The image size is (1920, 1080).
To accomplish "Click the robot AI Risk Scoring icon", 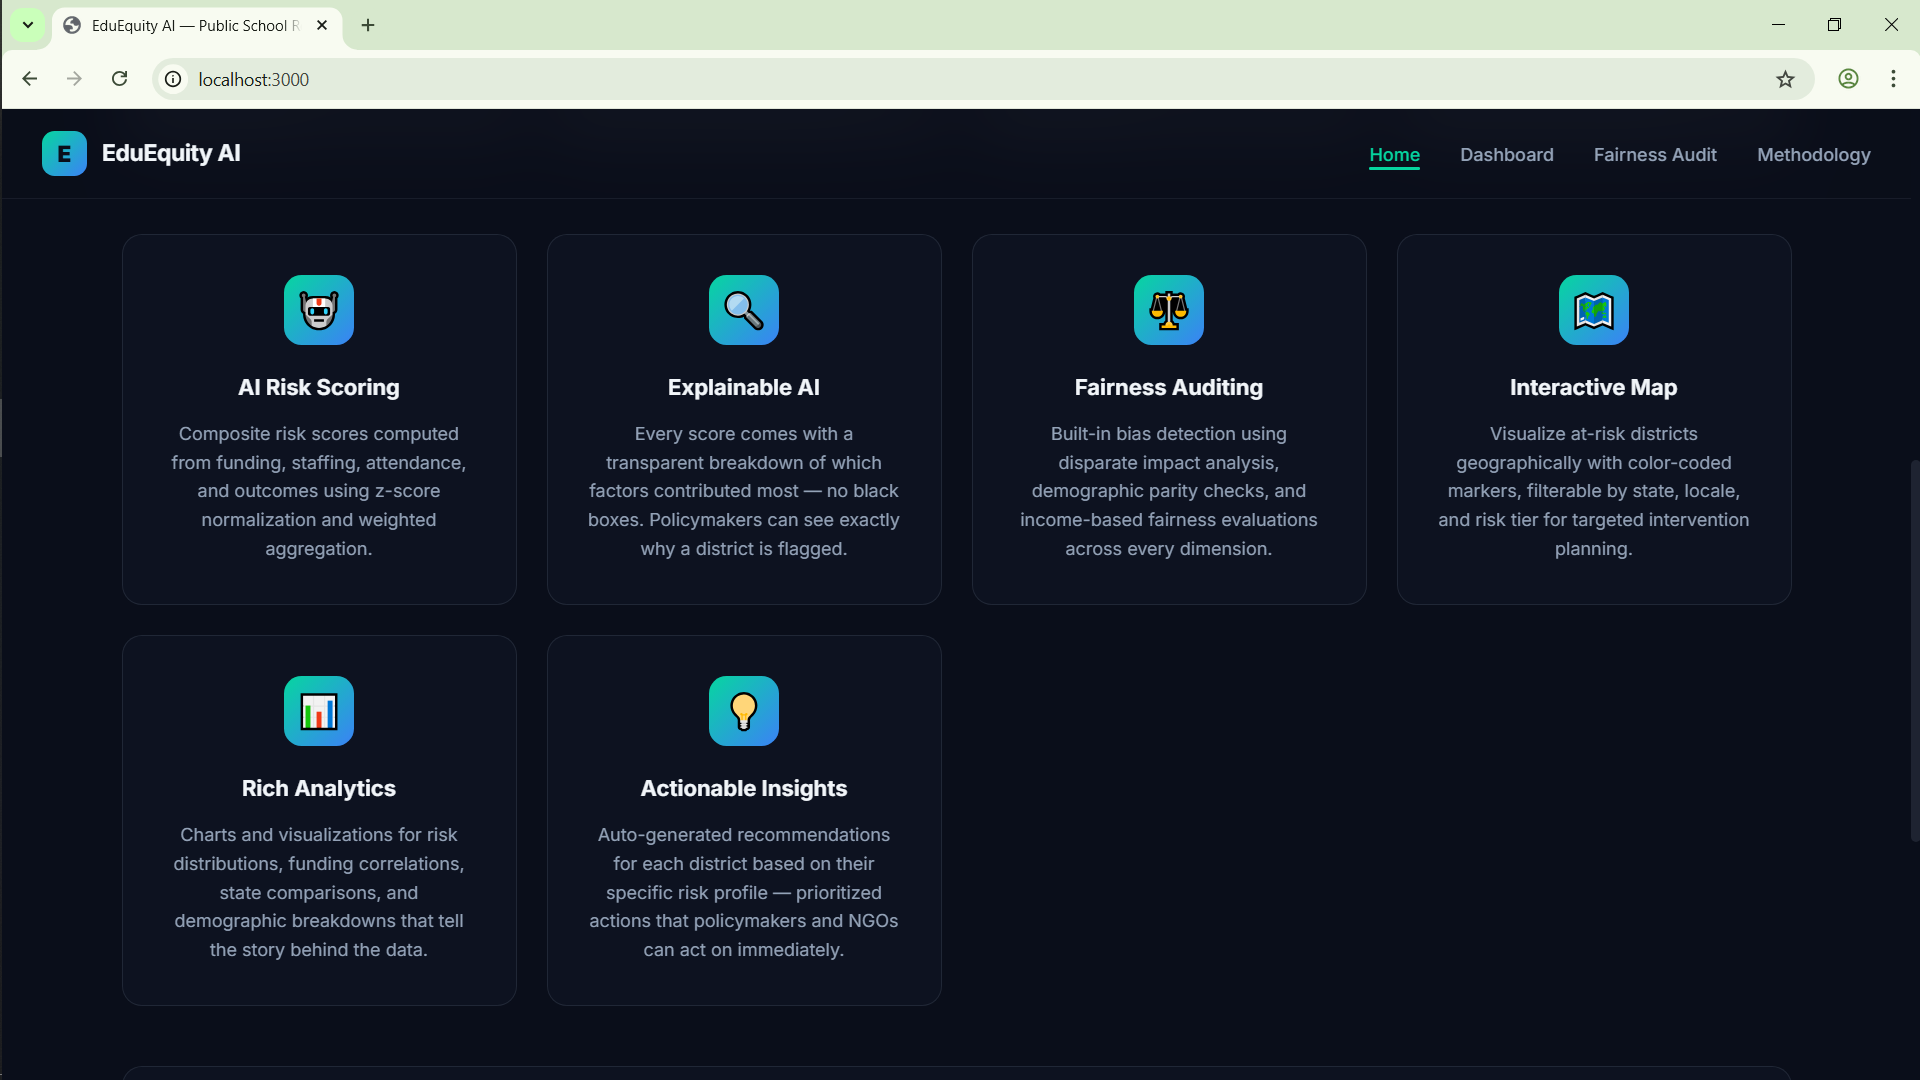I will (x=318, y=310).
